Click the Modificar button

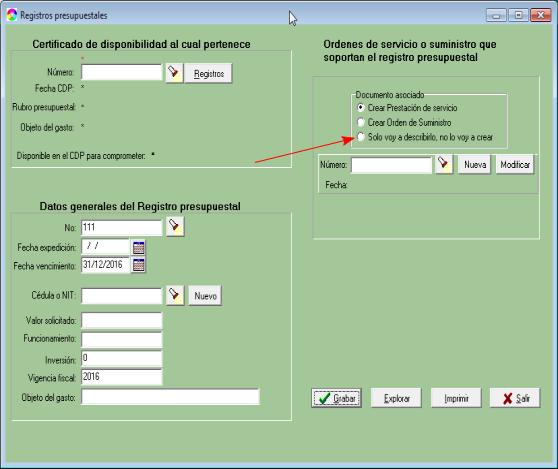(515, 164)
